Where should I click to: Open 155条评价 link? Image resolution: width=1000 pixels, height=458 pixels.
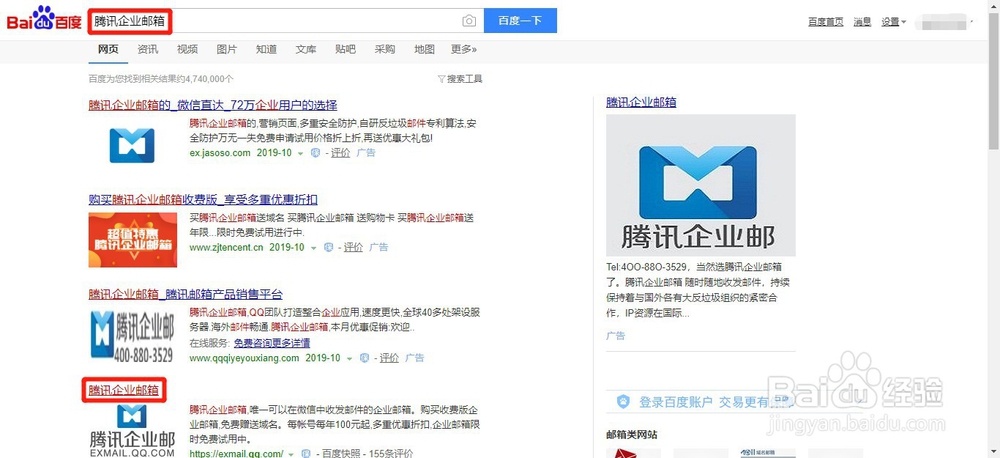click(392, 454)
